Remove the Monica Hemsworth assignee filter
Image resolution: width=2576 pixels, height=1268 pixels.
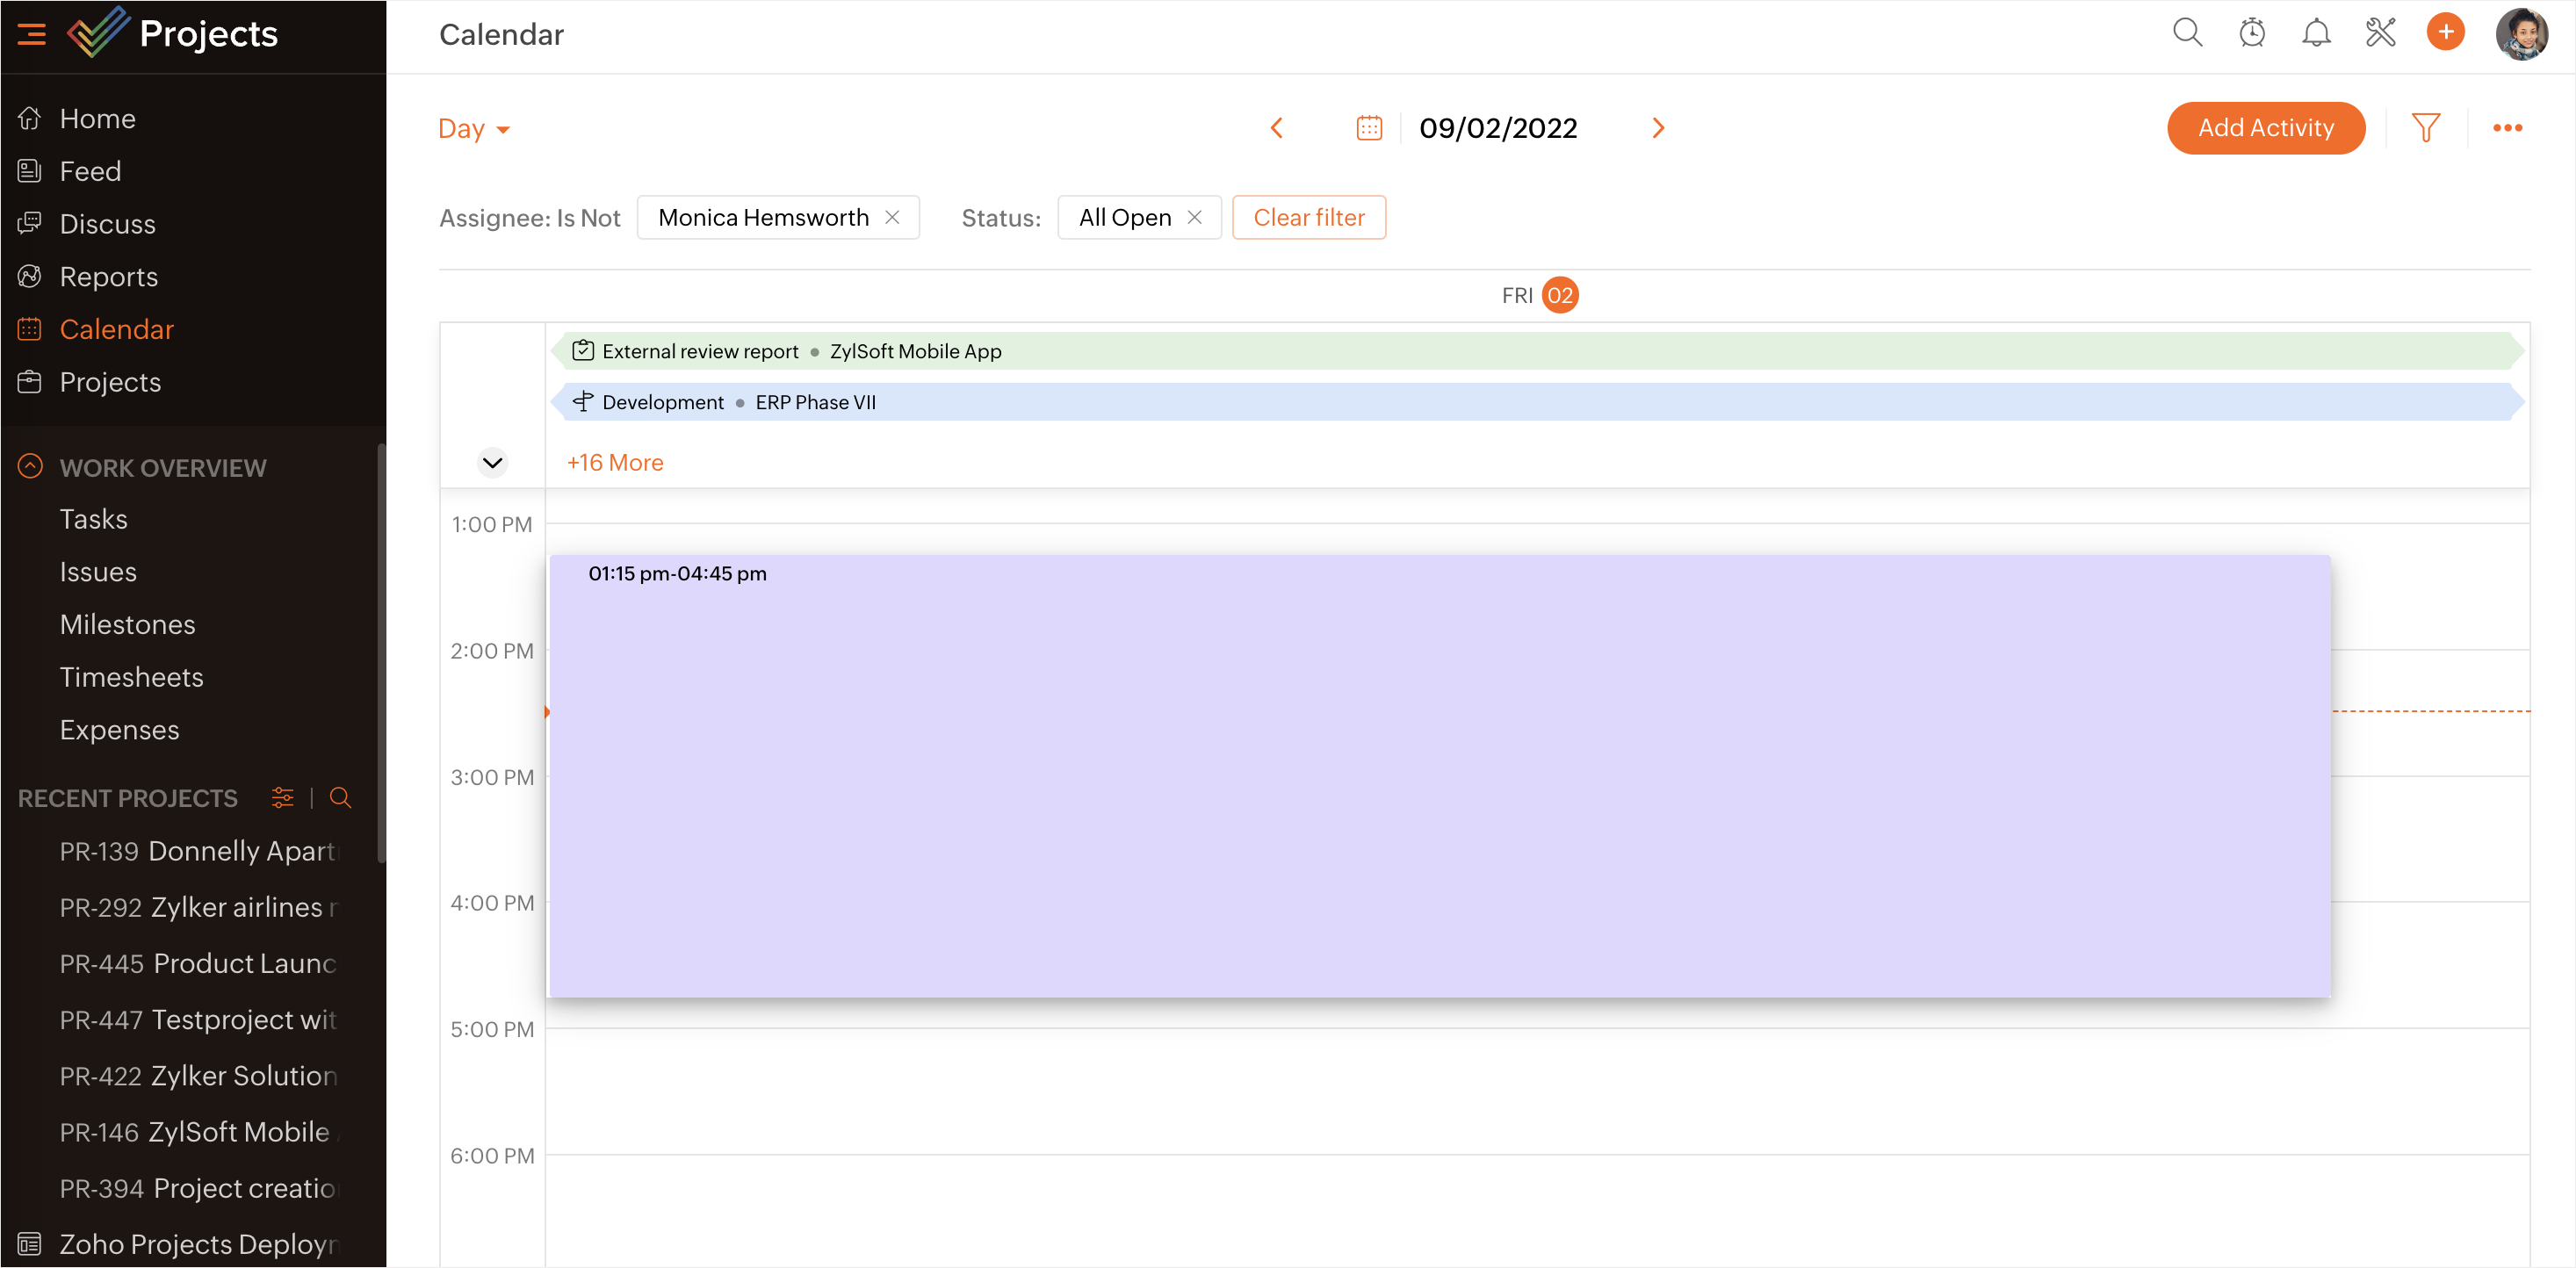[892, 217]
